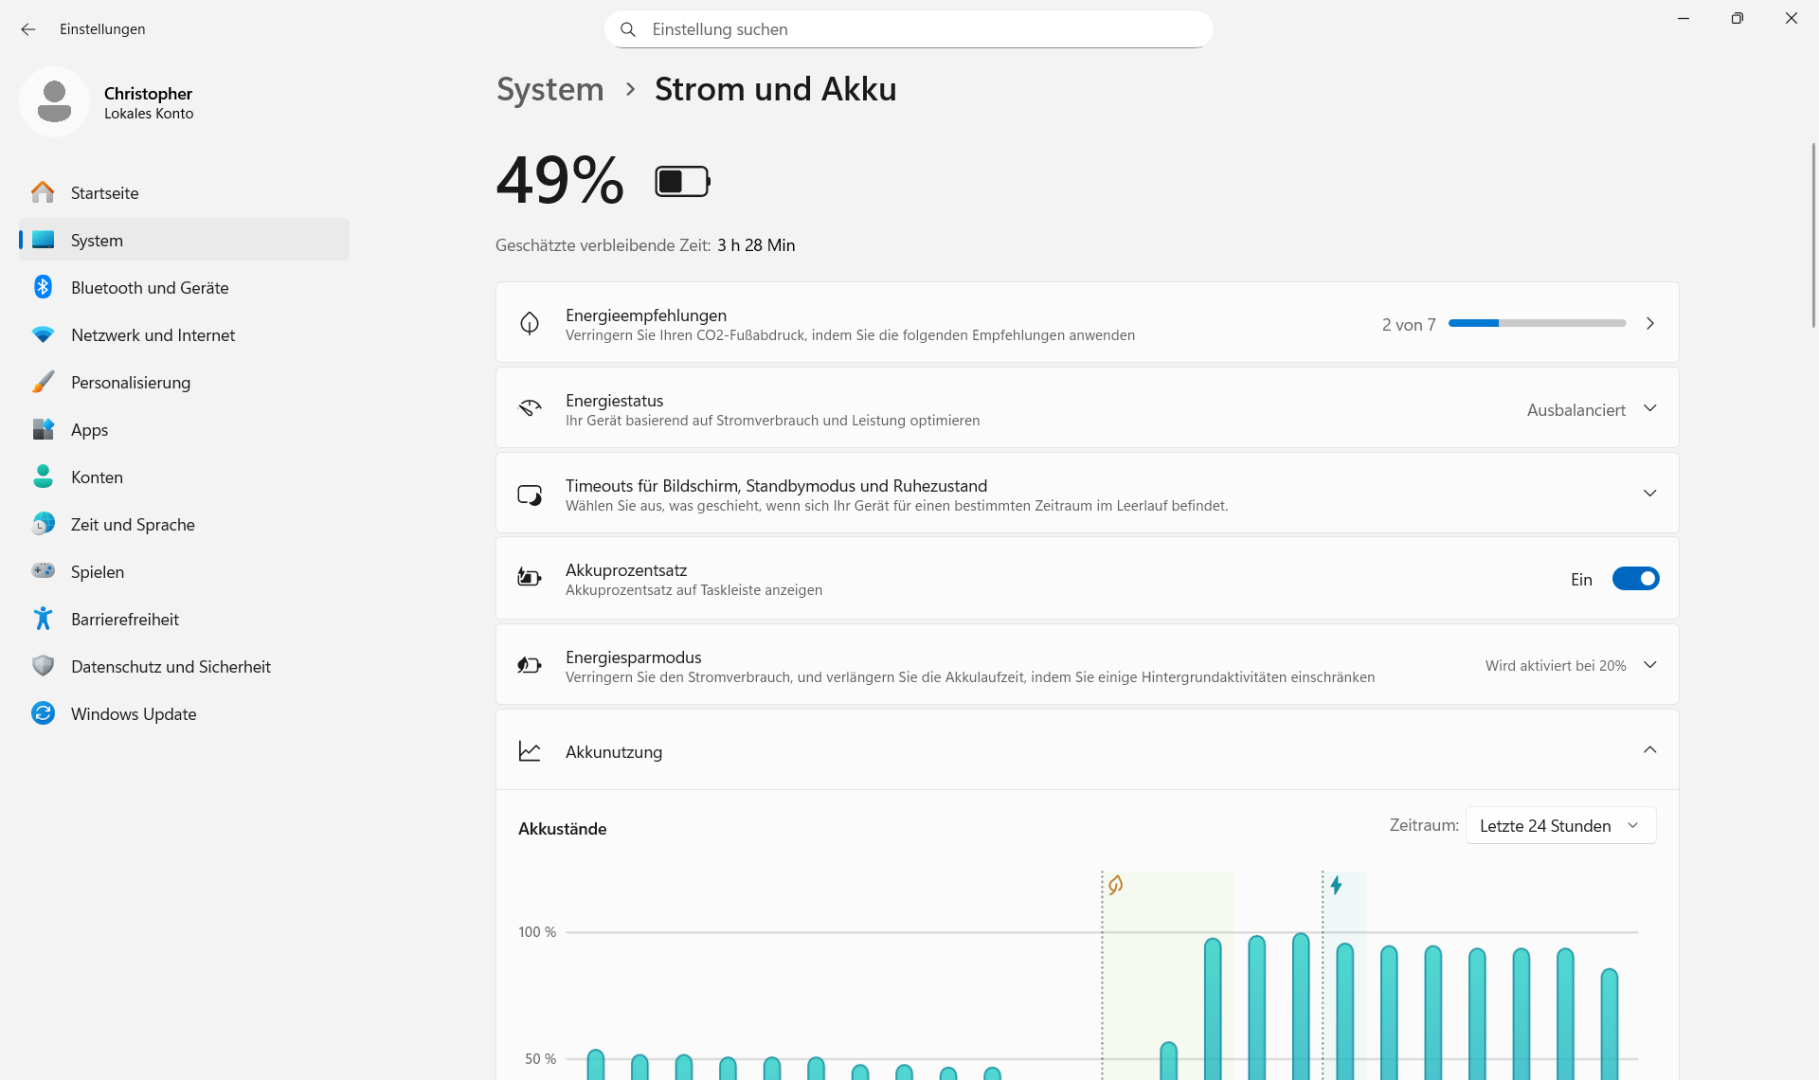The width and height of the screenshot is (1819, 1080).
Task: Click the Windows Update sidebar icon
Action: pyautogui.click(x=43, y=714)
